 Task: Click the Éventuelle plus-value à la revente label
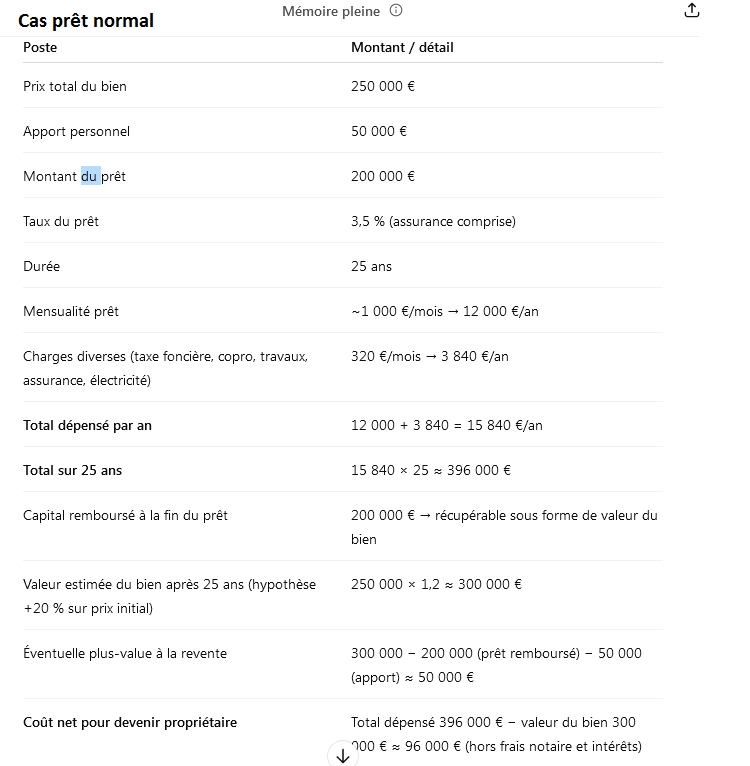tap(125, 654)
